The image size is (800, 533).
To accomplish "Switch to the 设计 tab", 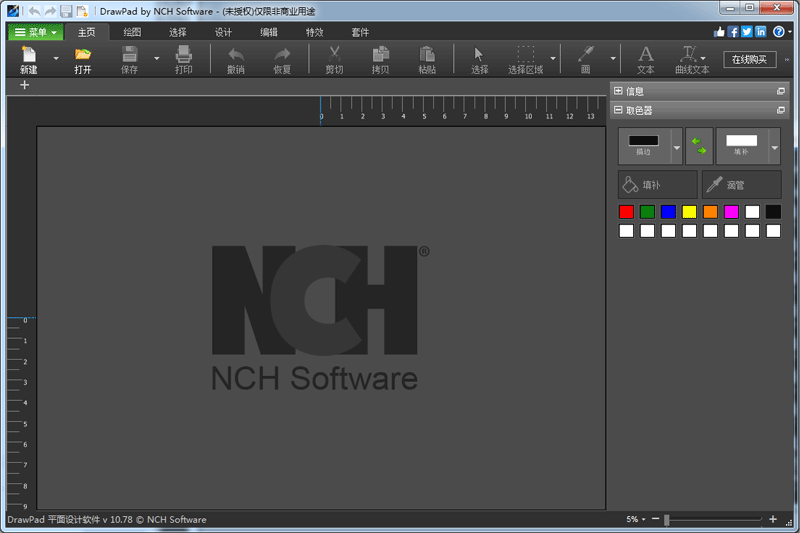I will point(223,32).
